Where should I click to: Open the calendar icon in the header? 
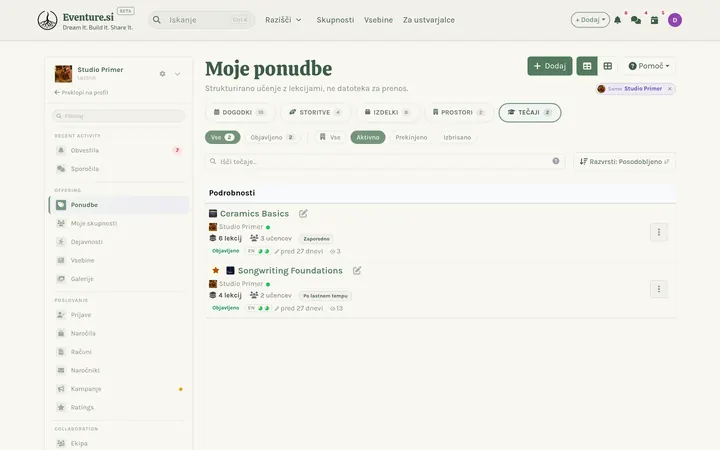click(x=654, y=20)
